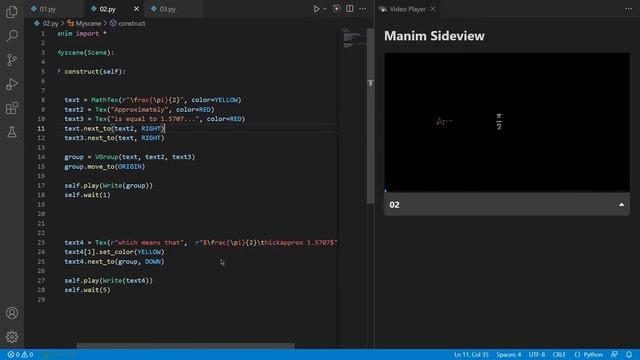The width and height of the screenshot is (640, 360).
Task: Open the Testing flask view
Action: point(12,132)
